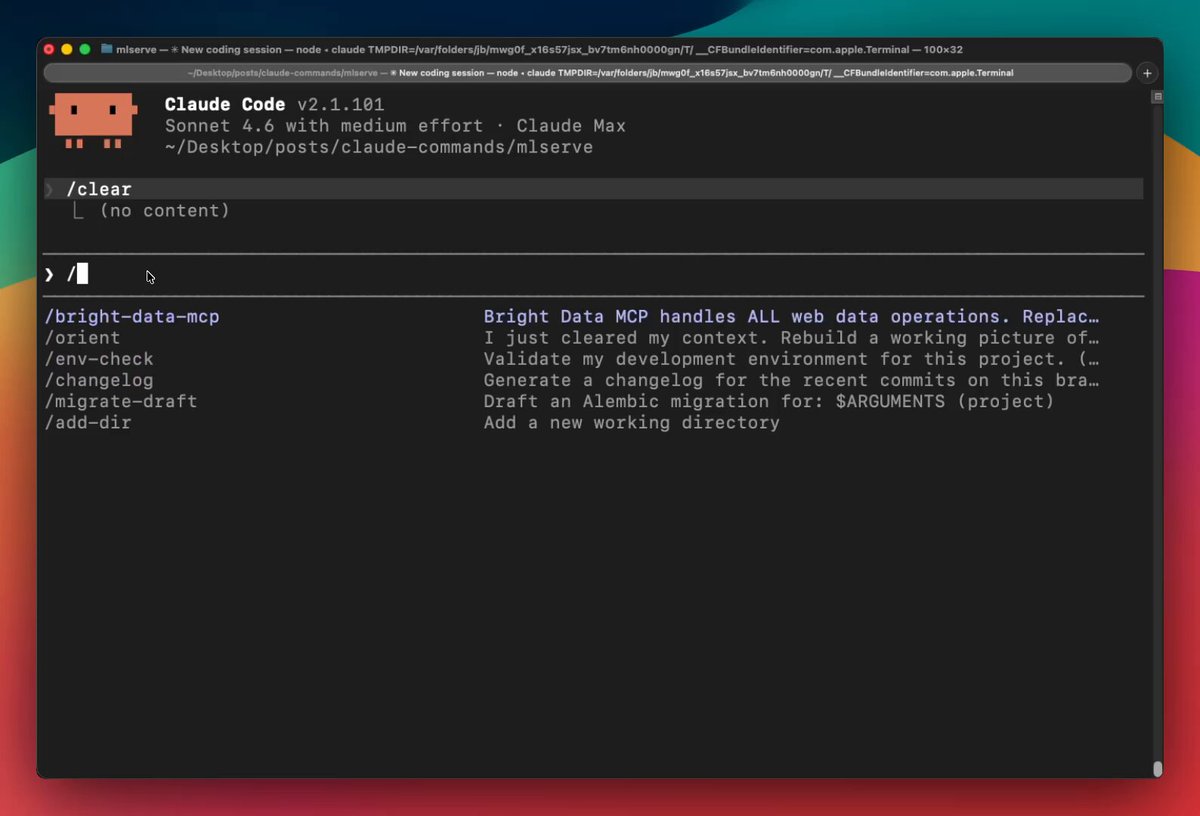This screenshot has width=1200, height=816.
Task: Select the /orient command suggestion
Action: click(82, 338)
